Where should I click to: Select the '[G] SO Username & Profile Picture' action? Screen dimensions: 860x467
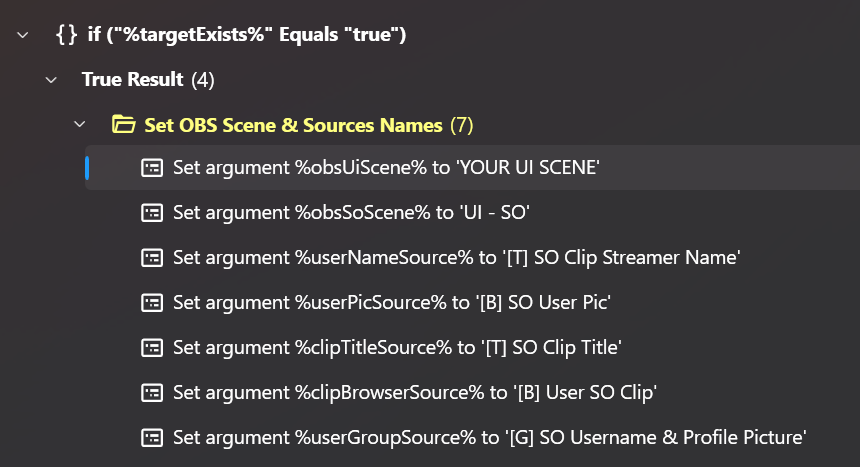coord(489,437)
